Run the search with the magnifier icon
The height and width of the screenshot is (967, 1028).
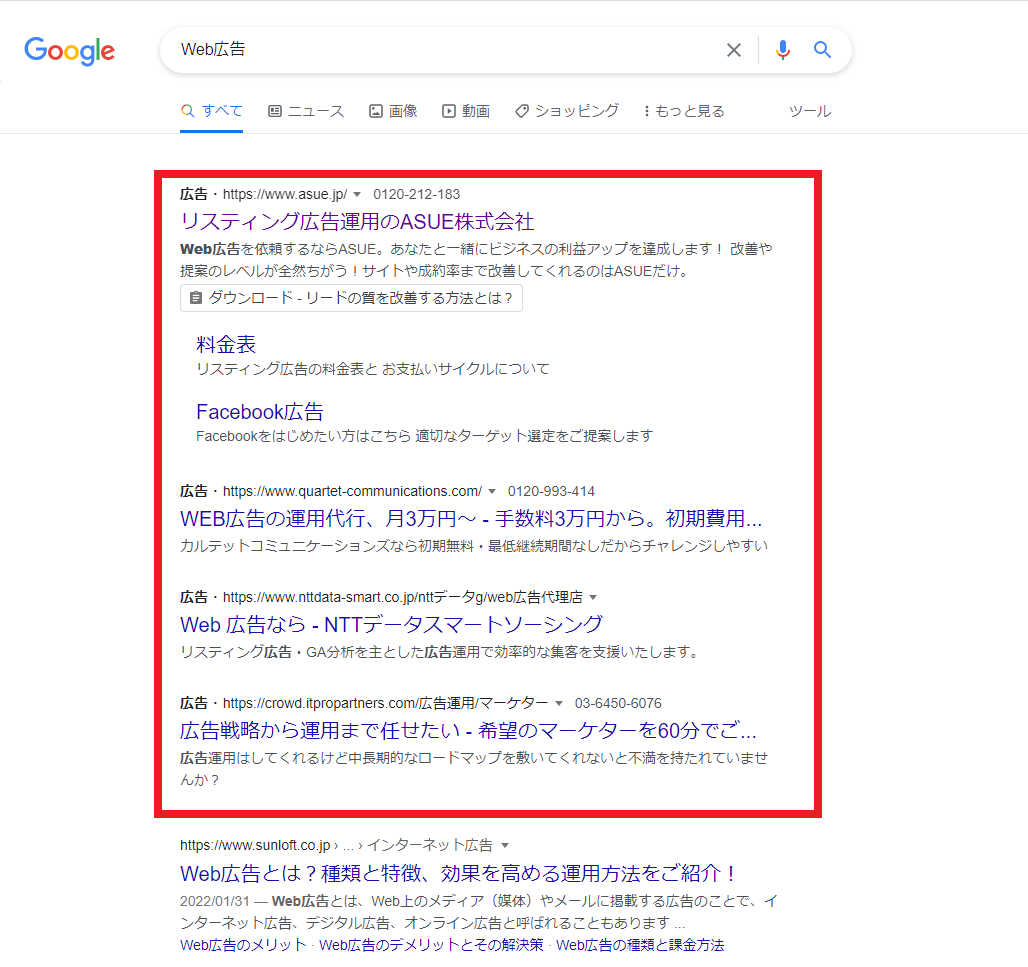(822, 49)
